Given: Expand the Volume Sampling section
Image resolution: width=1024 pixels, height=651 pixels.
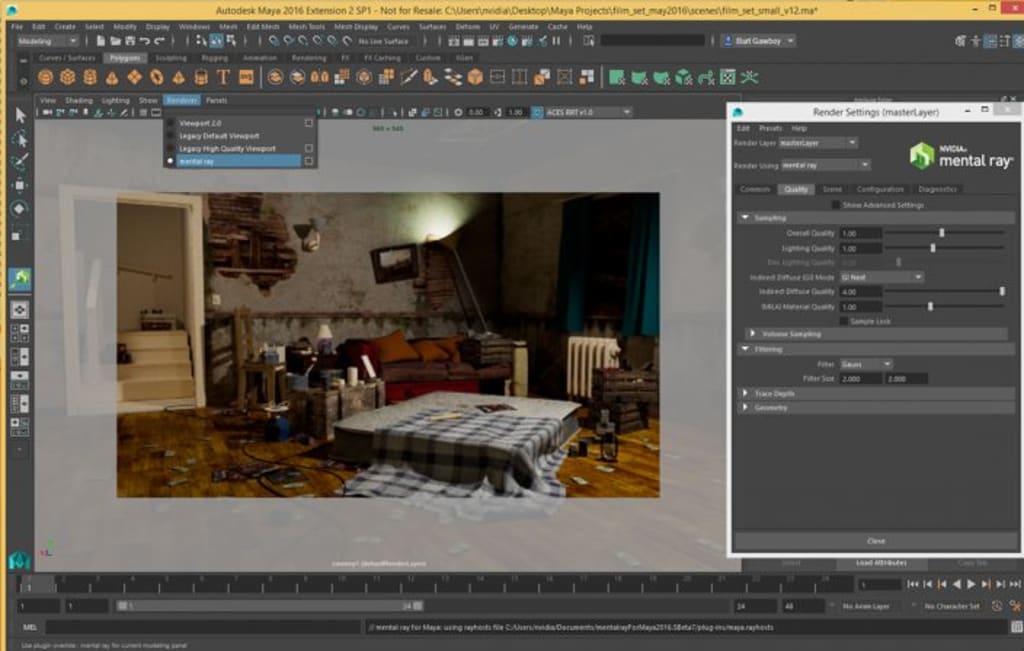Looking at the screenshot, I should pos(752,333).
